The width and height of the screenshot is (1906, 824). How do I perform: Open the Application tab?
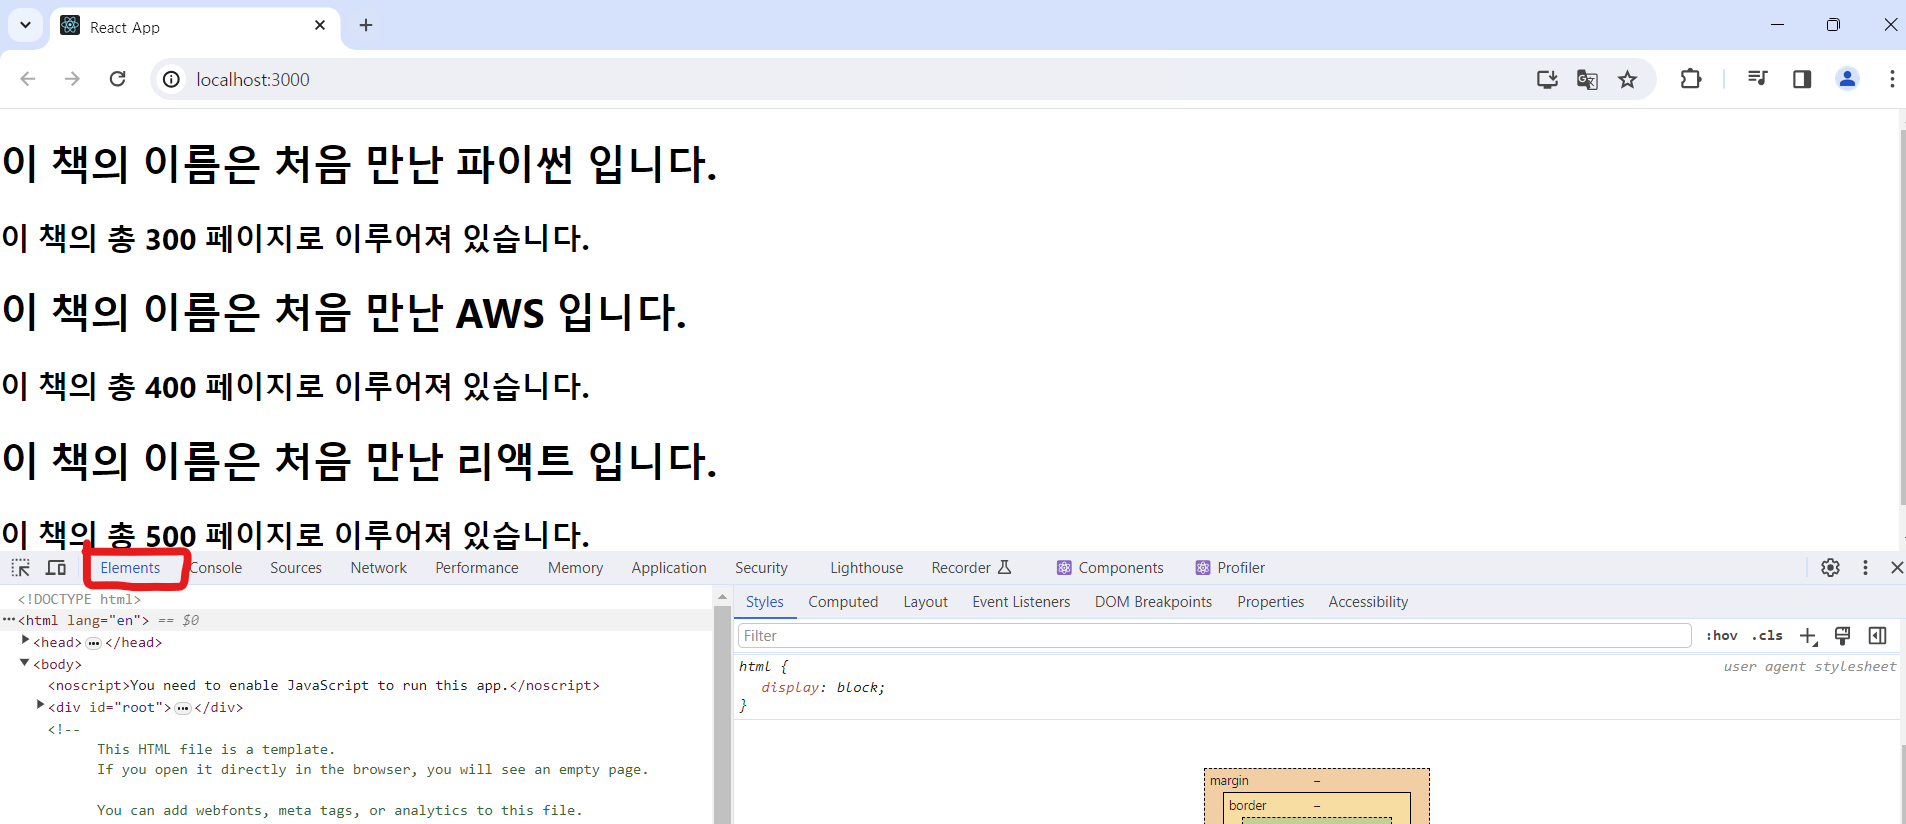[669, 568]
